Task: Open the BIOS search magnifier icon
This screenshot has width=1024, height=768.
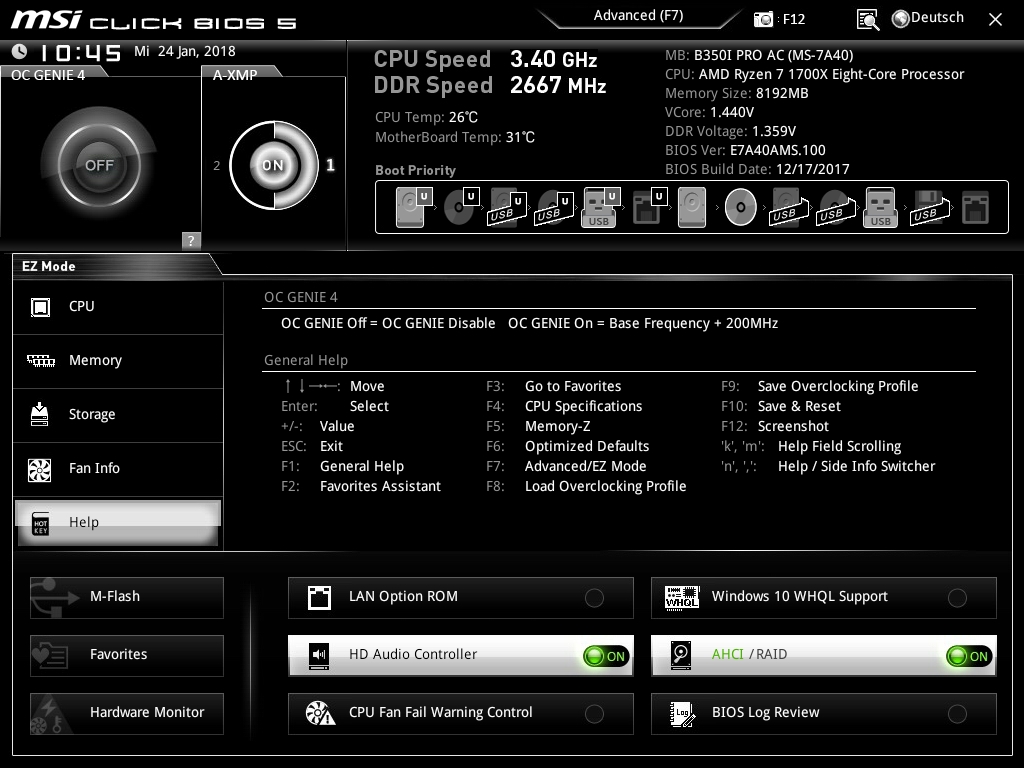Action: coord(867,20)
